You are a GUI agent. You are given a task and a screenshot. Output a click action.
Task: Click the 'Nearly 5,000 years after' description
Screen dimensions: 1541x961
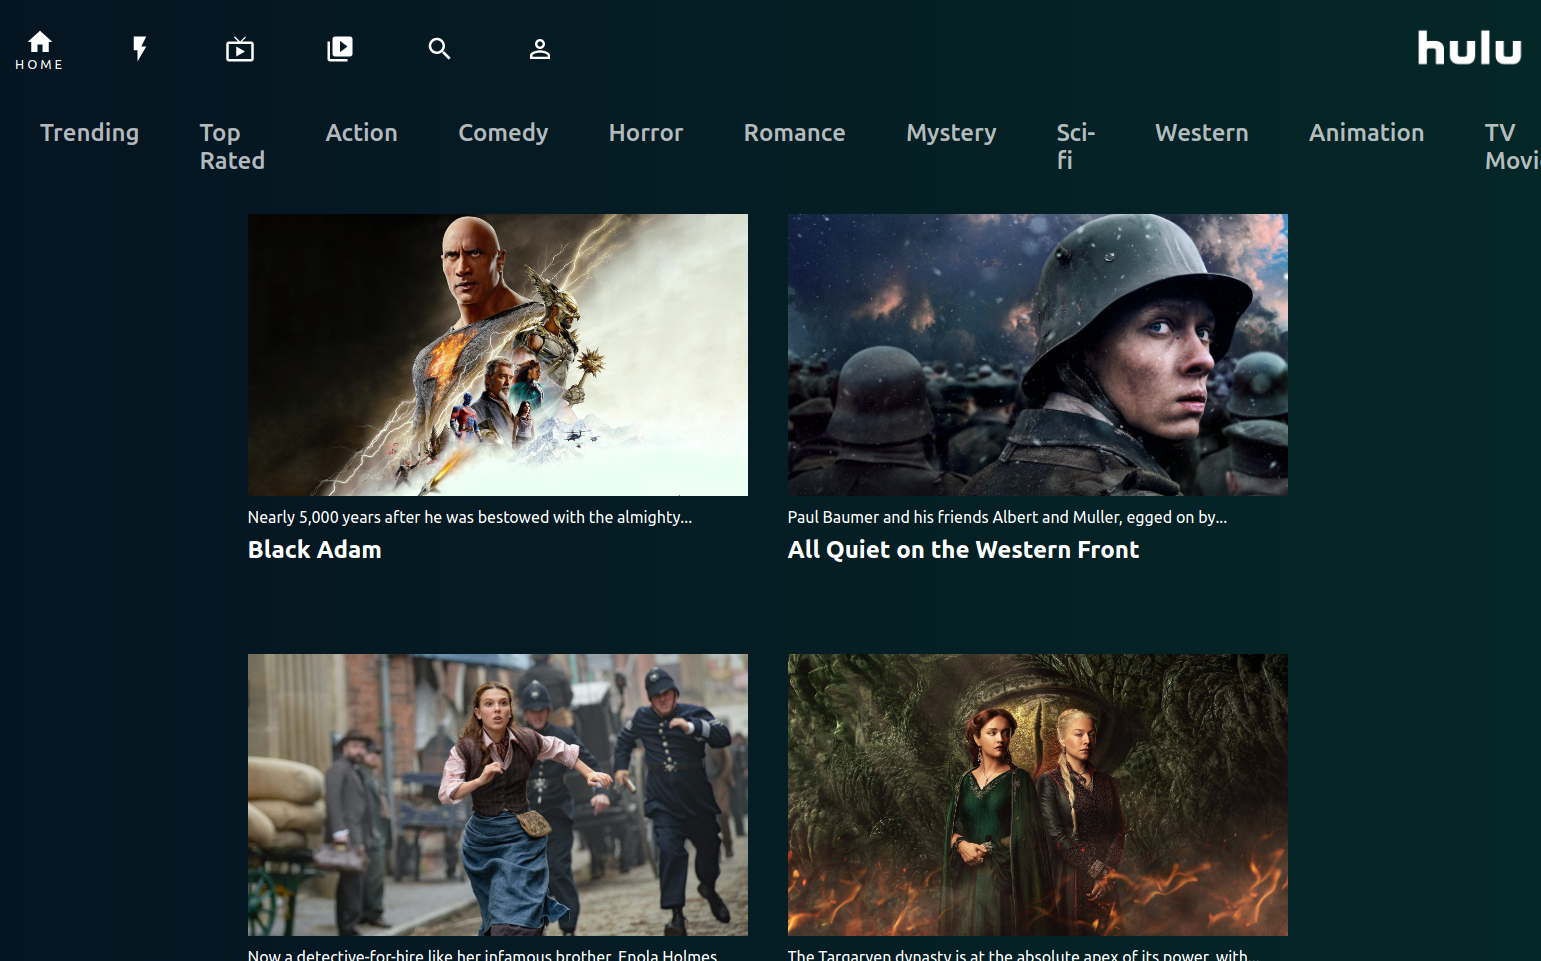click(x=470, y=517)
